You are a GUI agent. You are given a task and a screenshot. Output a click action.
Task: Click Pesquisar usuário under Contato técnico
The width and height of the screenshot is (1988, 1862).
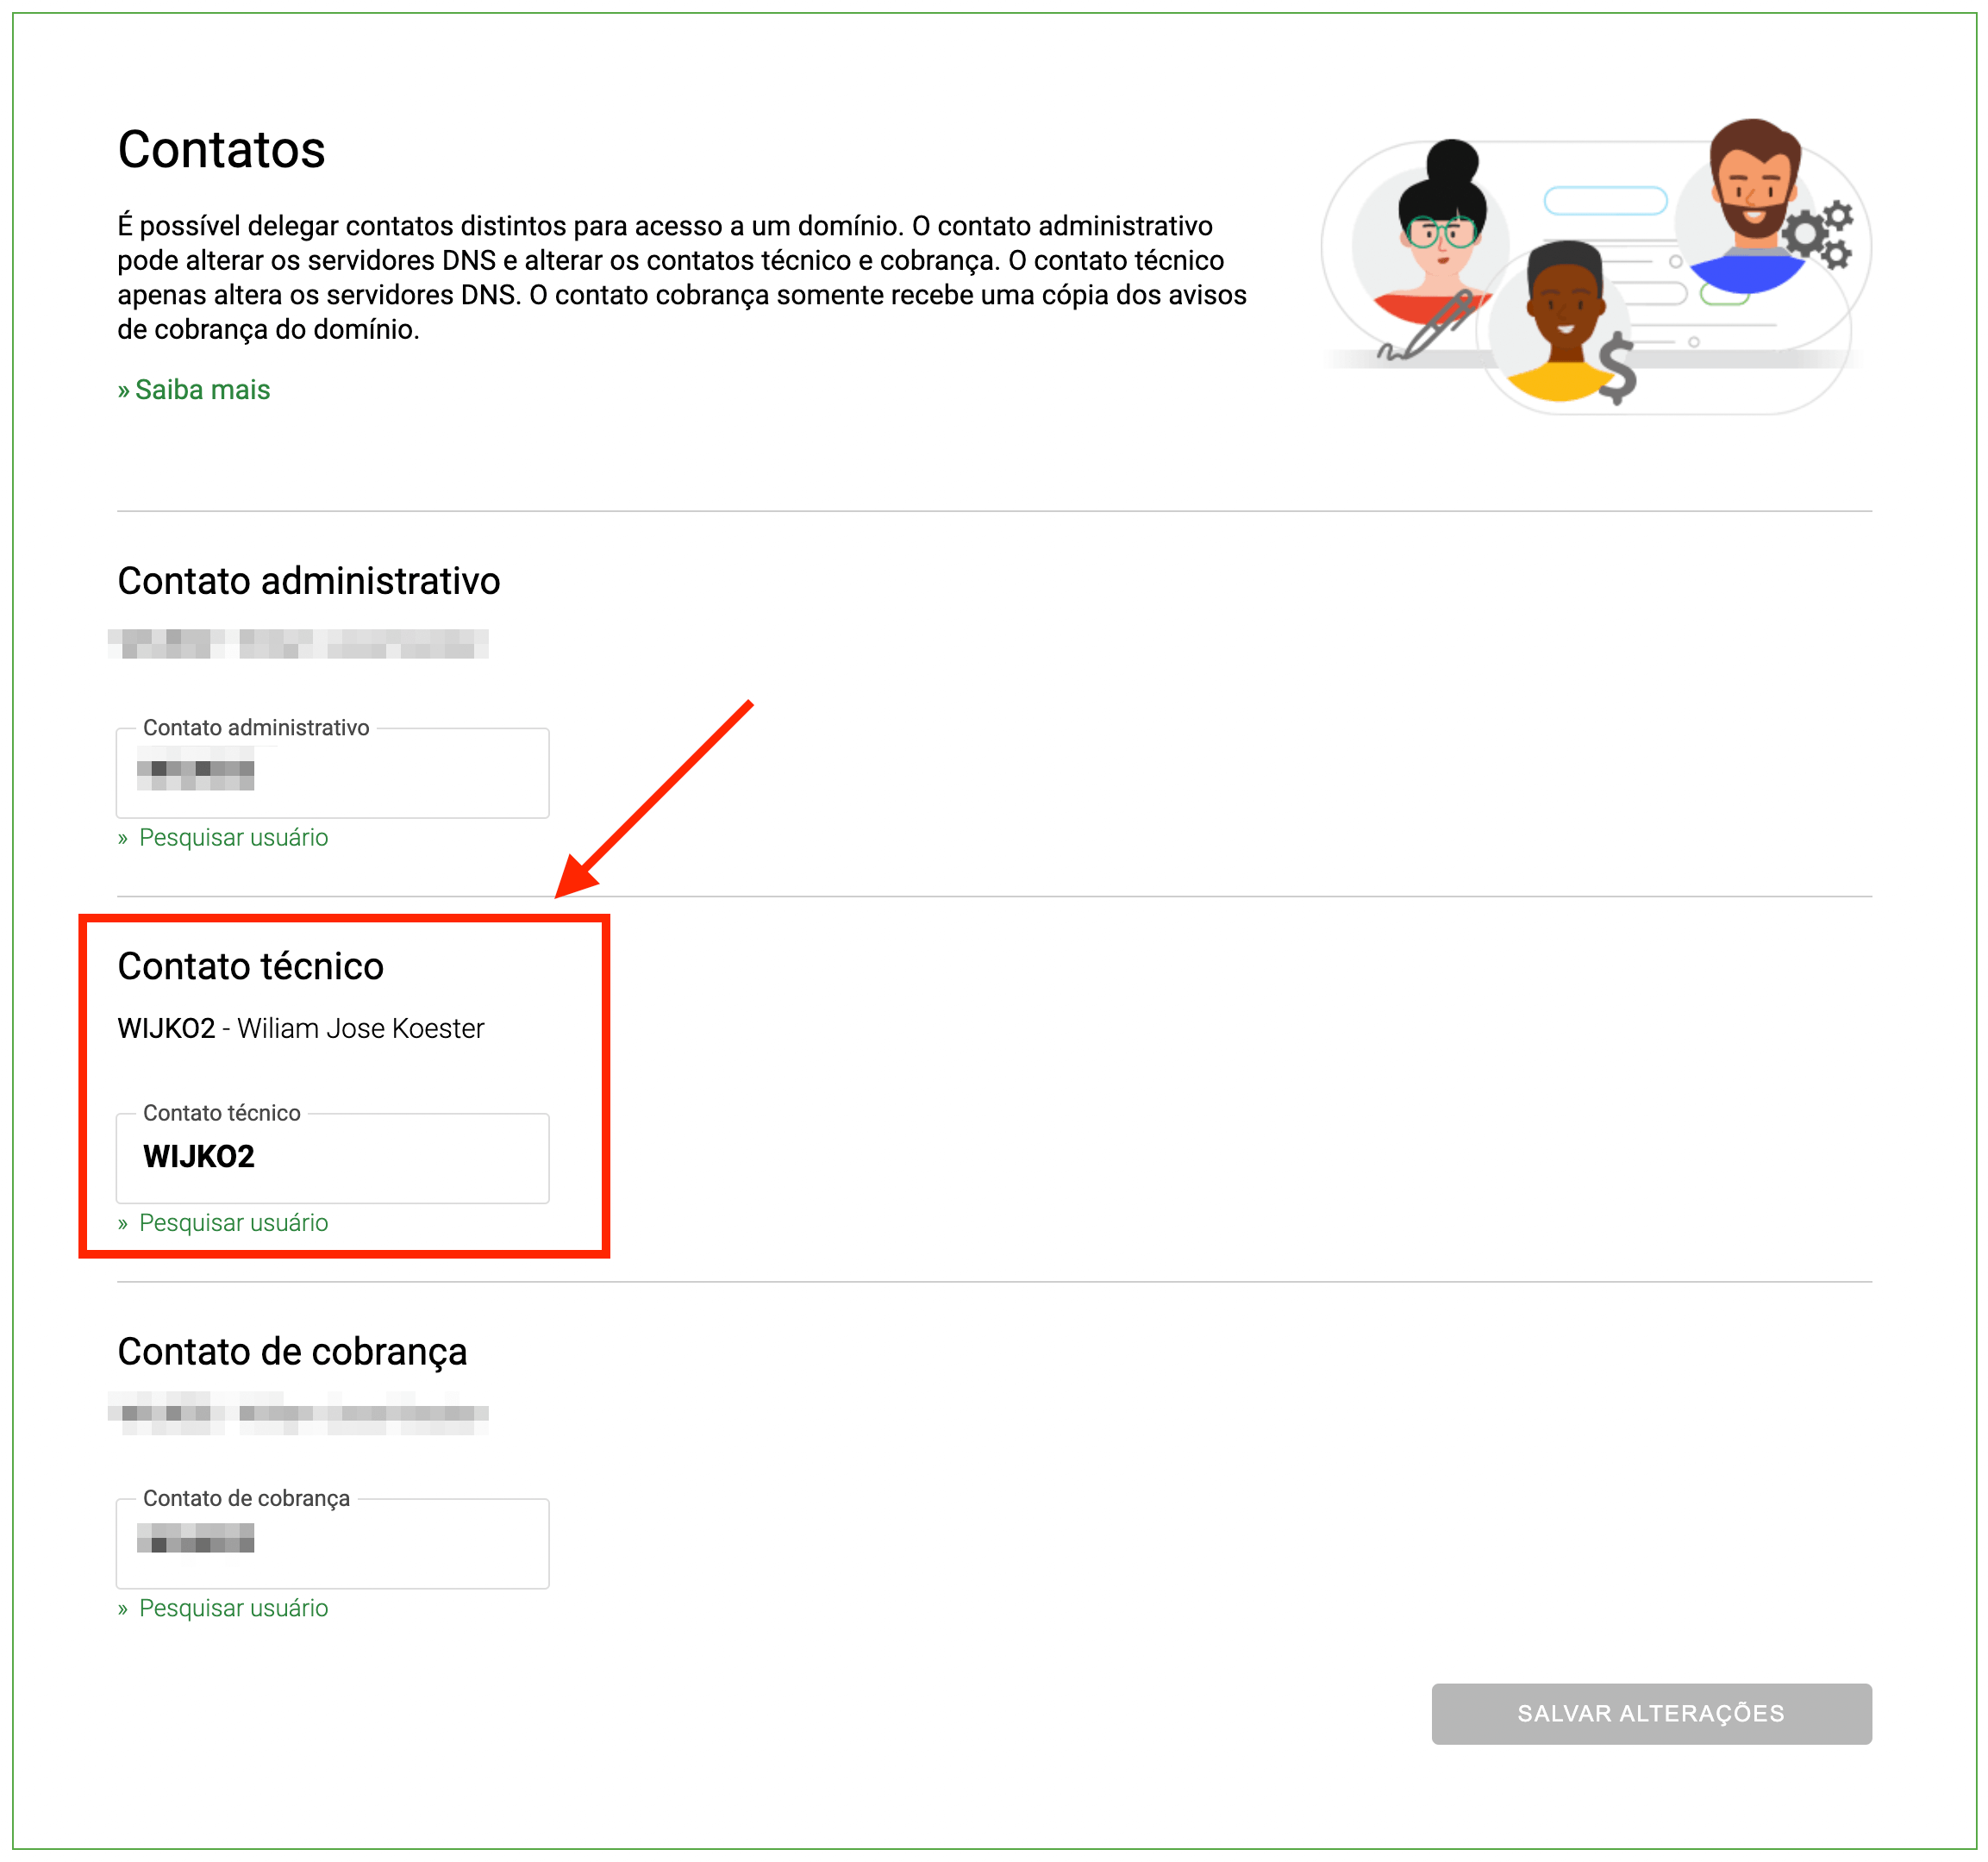[232, 1223]
